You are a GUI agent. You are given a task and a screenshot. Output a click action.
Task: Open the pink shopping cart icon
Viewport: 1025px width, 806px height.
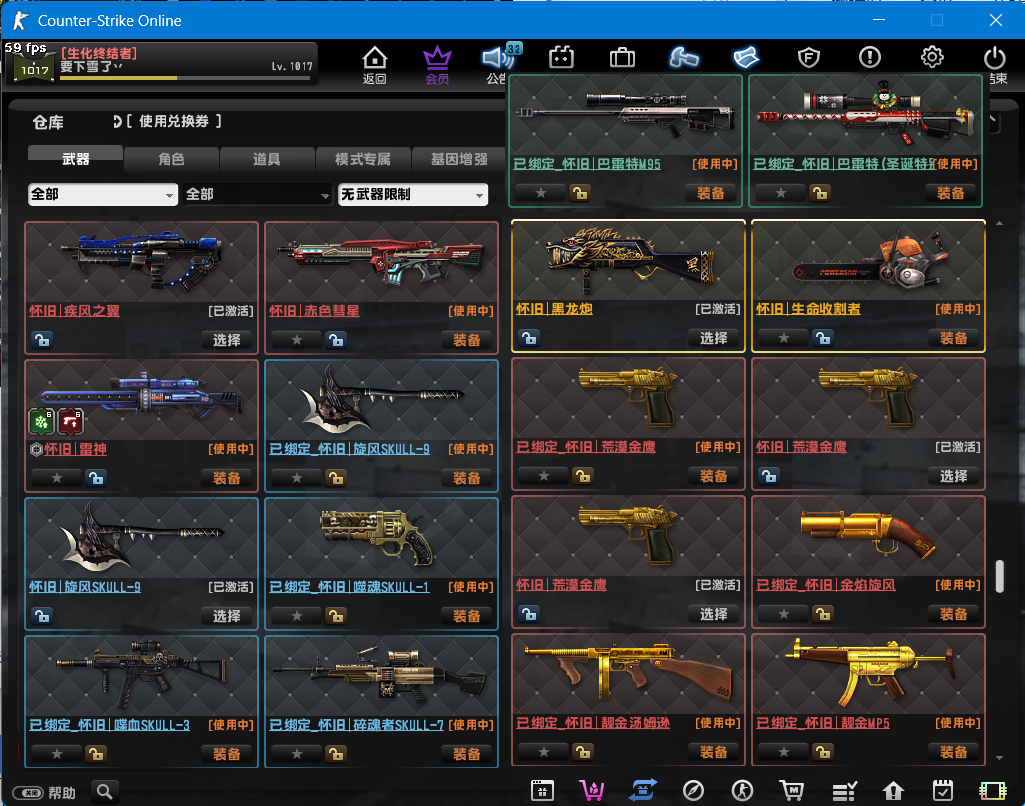592,791
